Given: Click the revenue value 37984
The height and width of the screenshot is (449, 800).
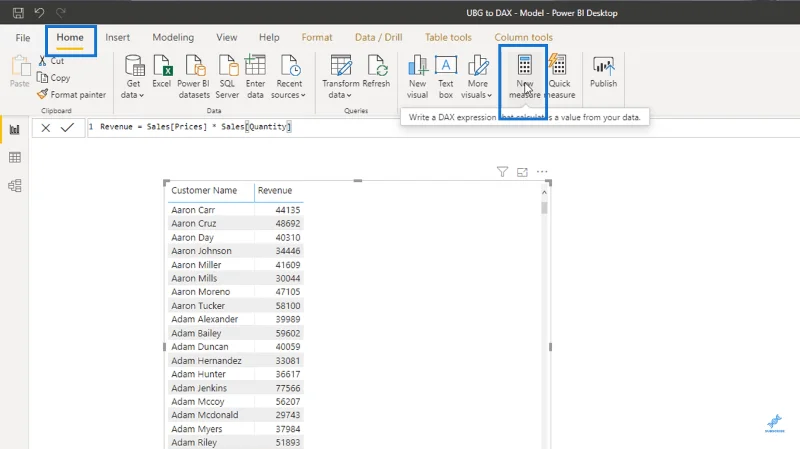Looking at the screenshot, I should coord(288,429).
